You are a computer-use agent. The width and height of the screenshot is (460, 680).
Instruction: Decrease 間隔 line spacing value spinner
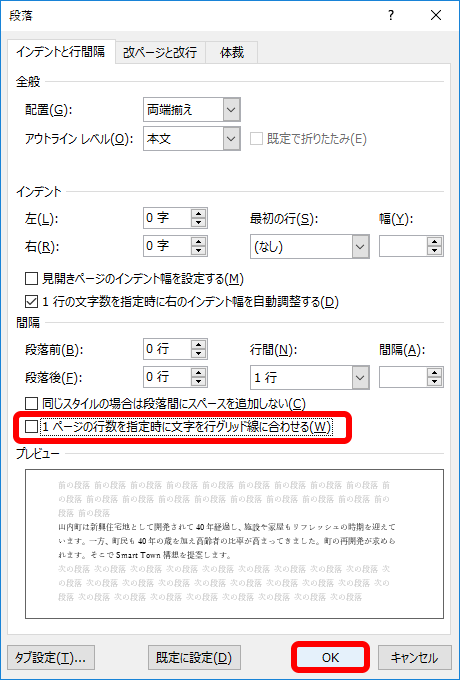pyautogui.click(x=434, y=382)
